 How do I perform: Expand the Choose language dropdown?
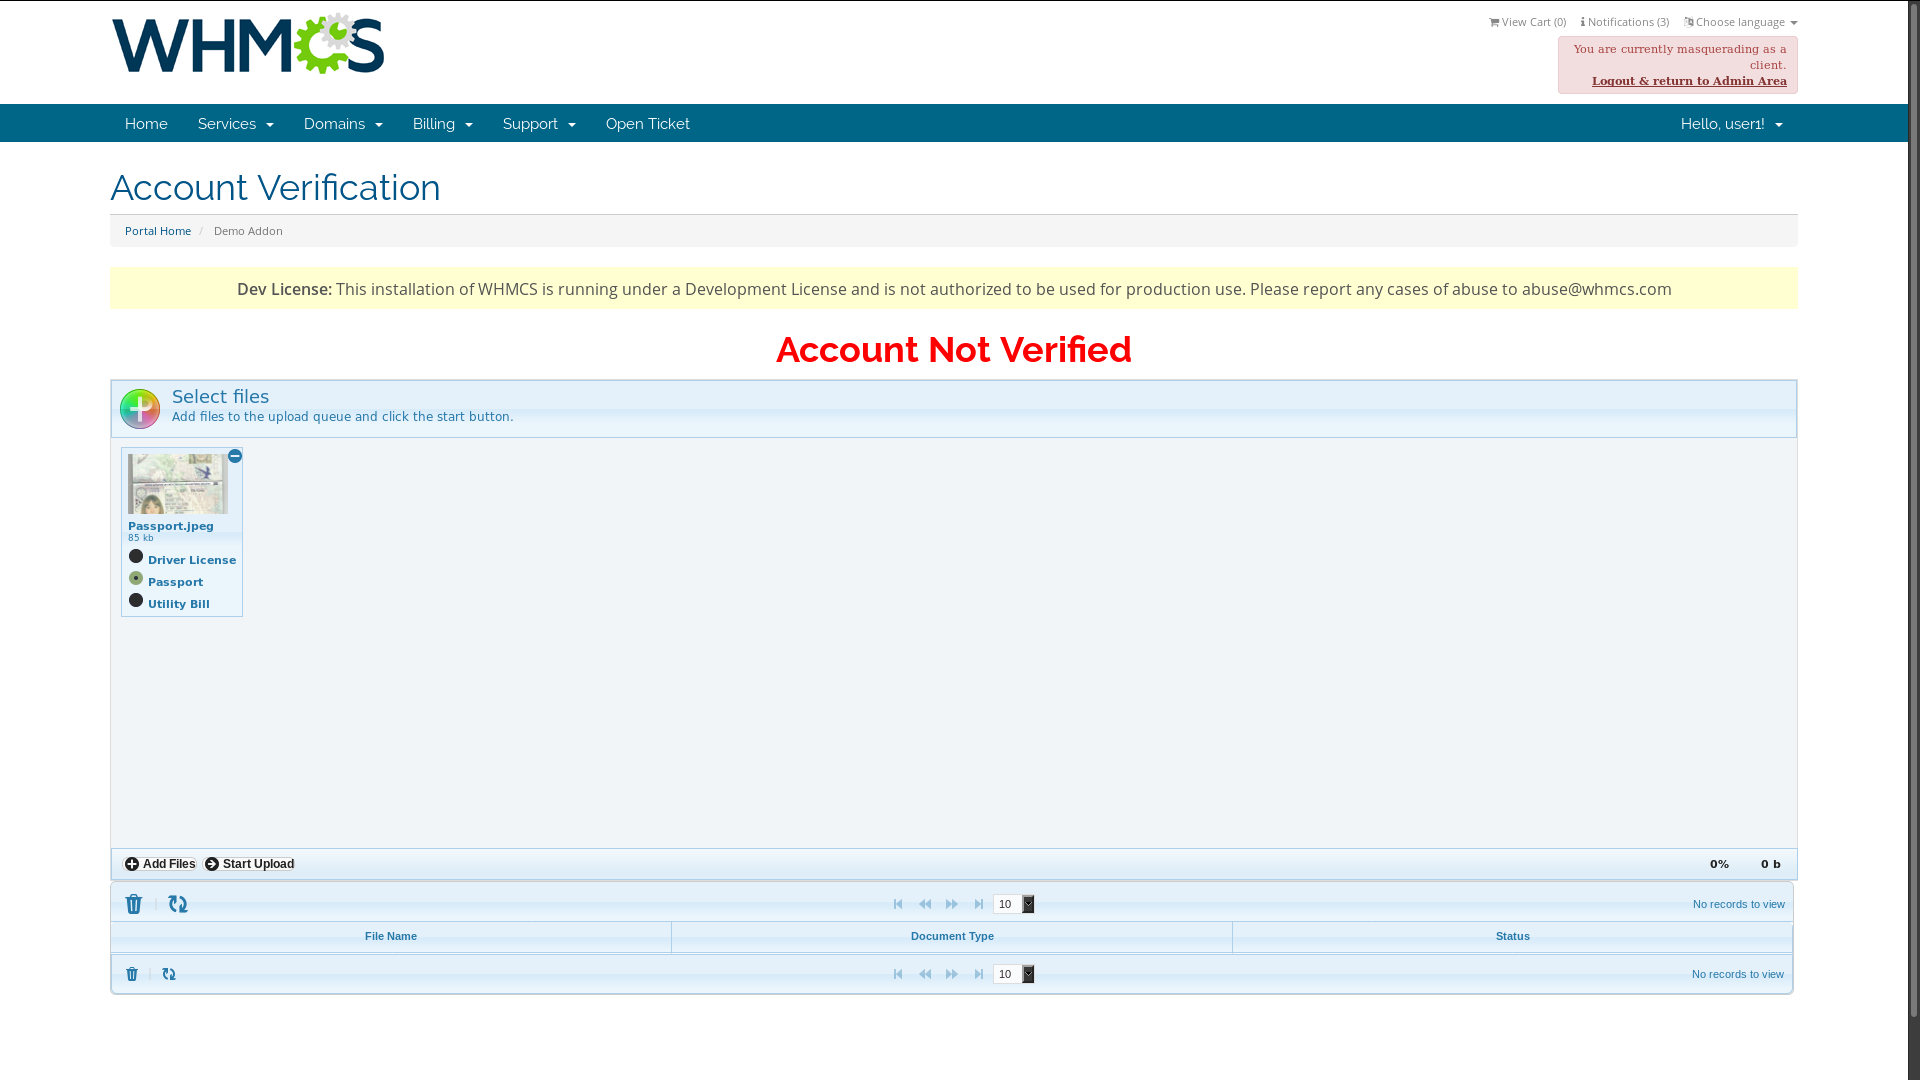coord(1741,22)
